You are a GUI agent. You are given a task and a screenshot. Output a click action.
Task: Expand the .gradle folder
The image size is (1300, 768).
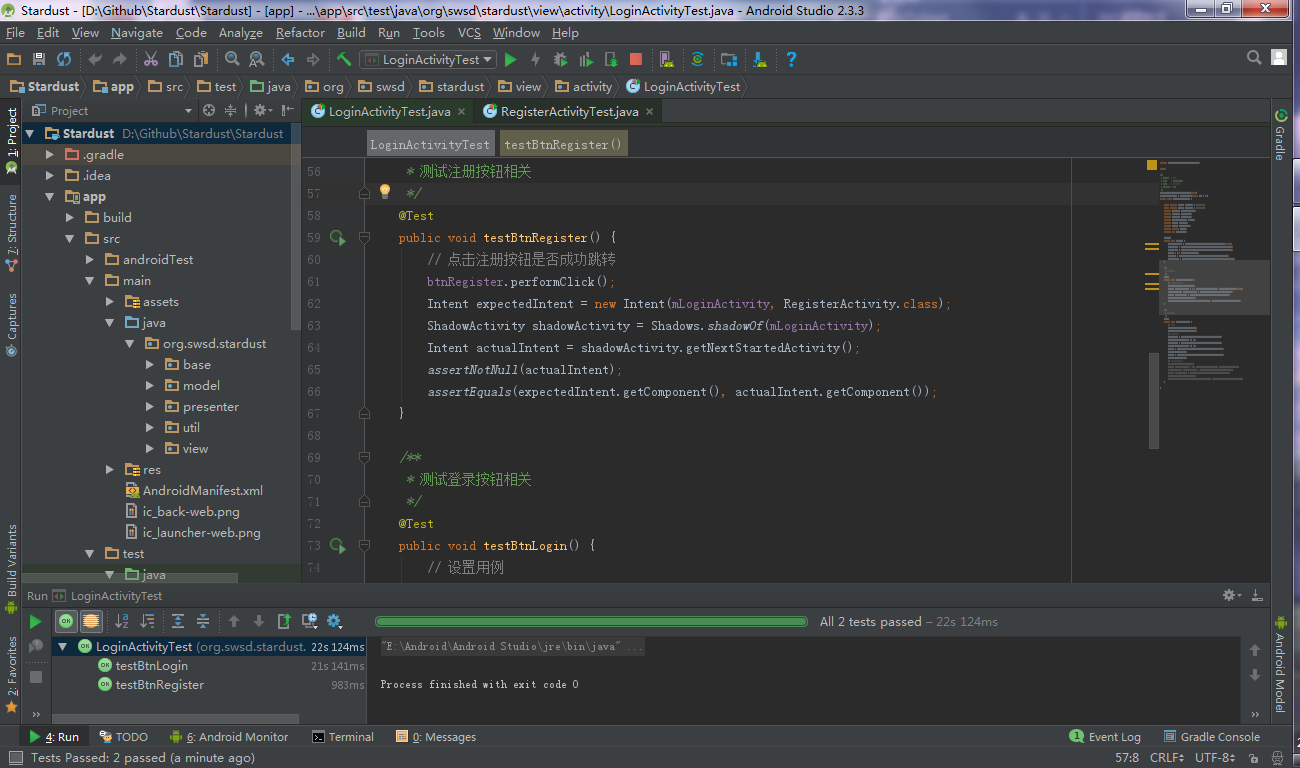pyautogui.click(x=51, y=155)
